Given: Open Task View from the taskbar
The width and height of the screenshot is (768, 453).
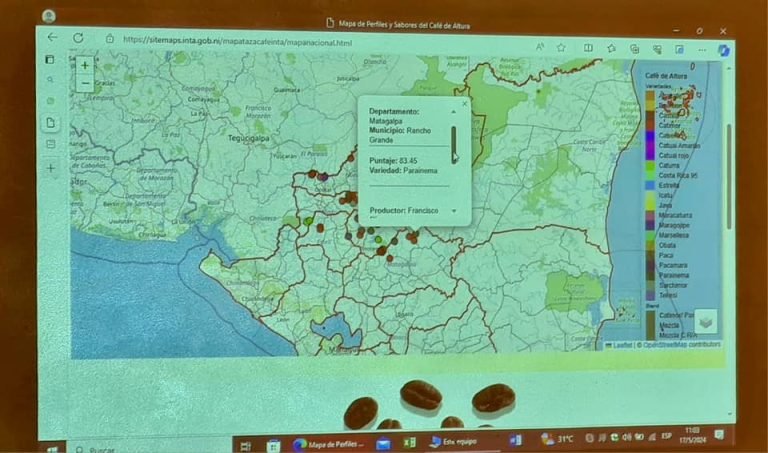Looking at the screenshot, I should pos(245,446).
